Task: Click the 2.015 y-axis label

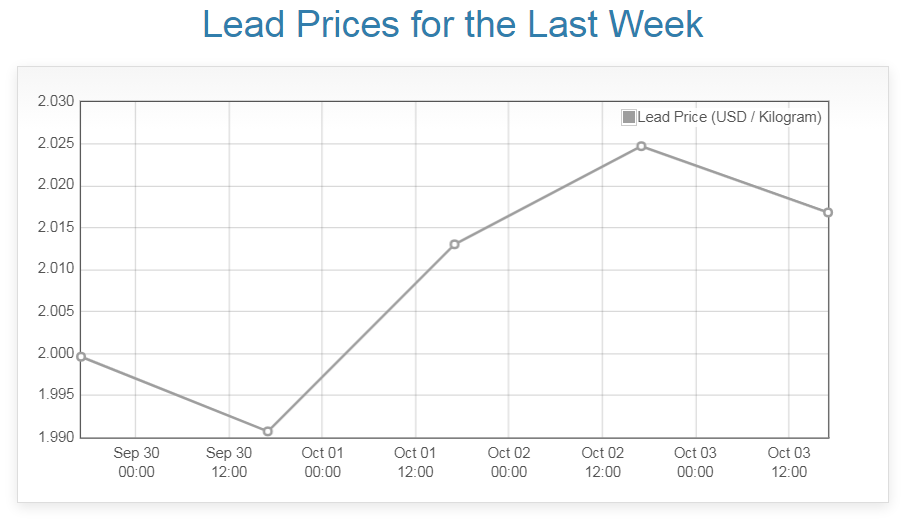Action: click(56, 227)
